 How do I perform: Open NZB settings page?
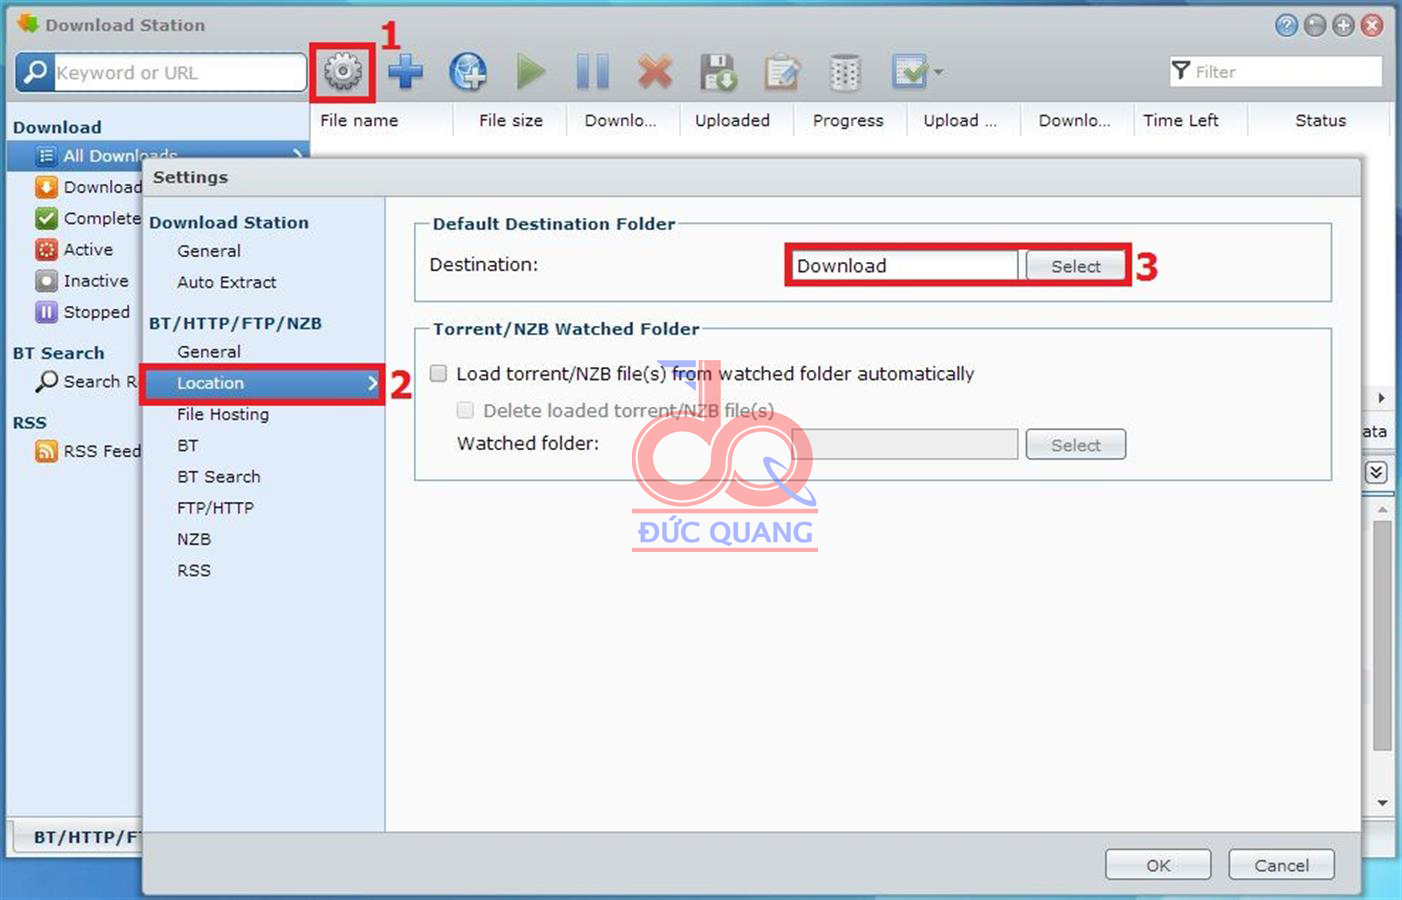coord(194,539)
